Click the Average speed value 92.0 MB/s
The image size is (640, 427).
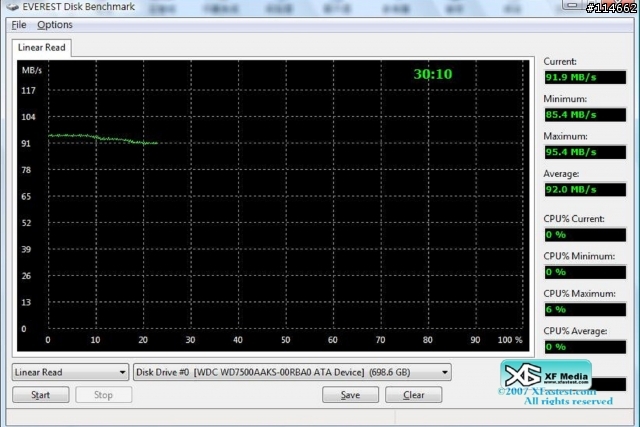585,189
